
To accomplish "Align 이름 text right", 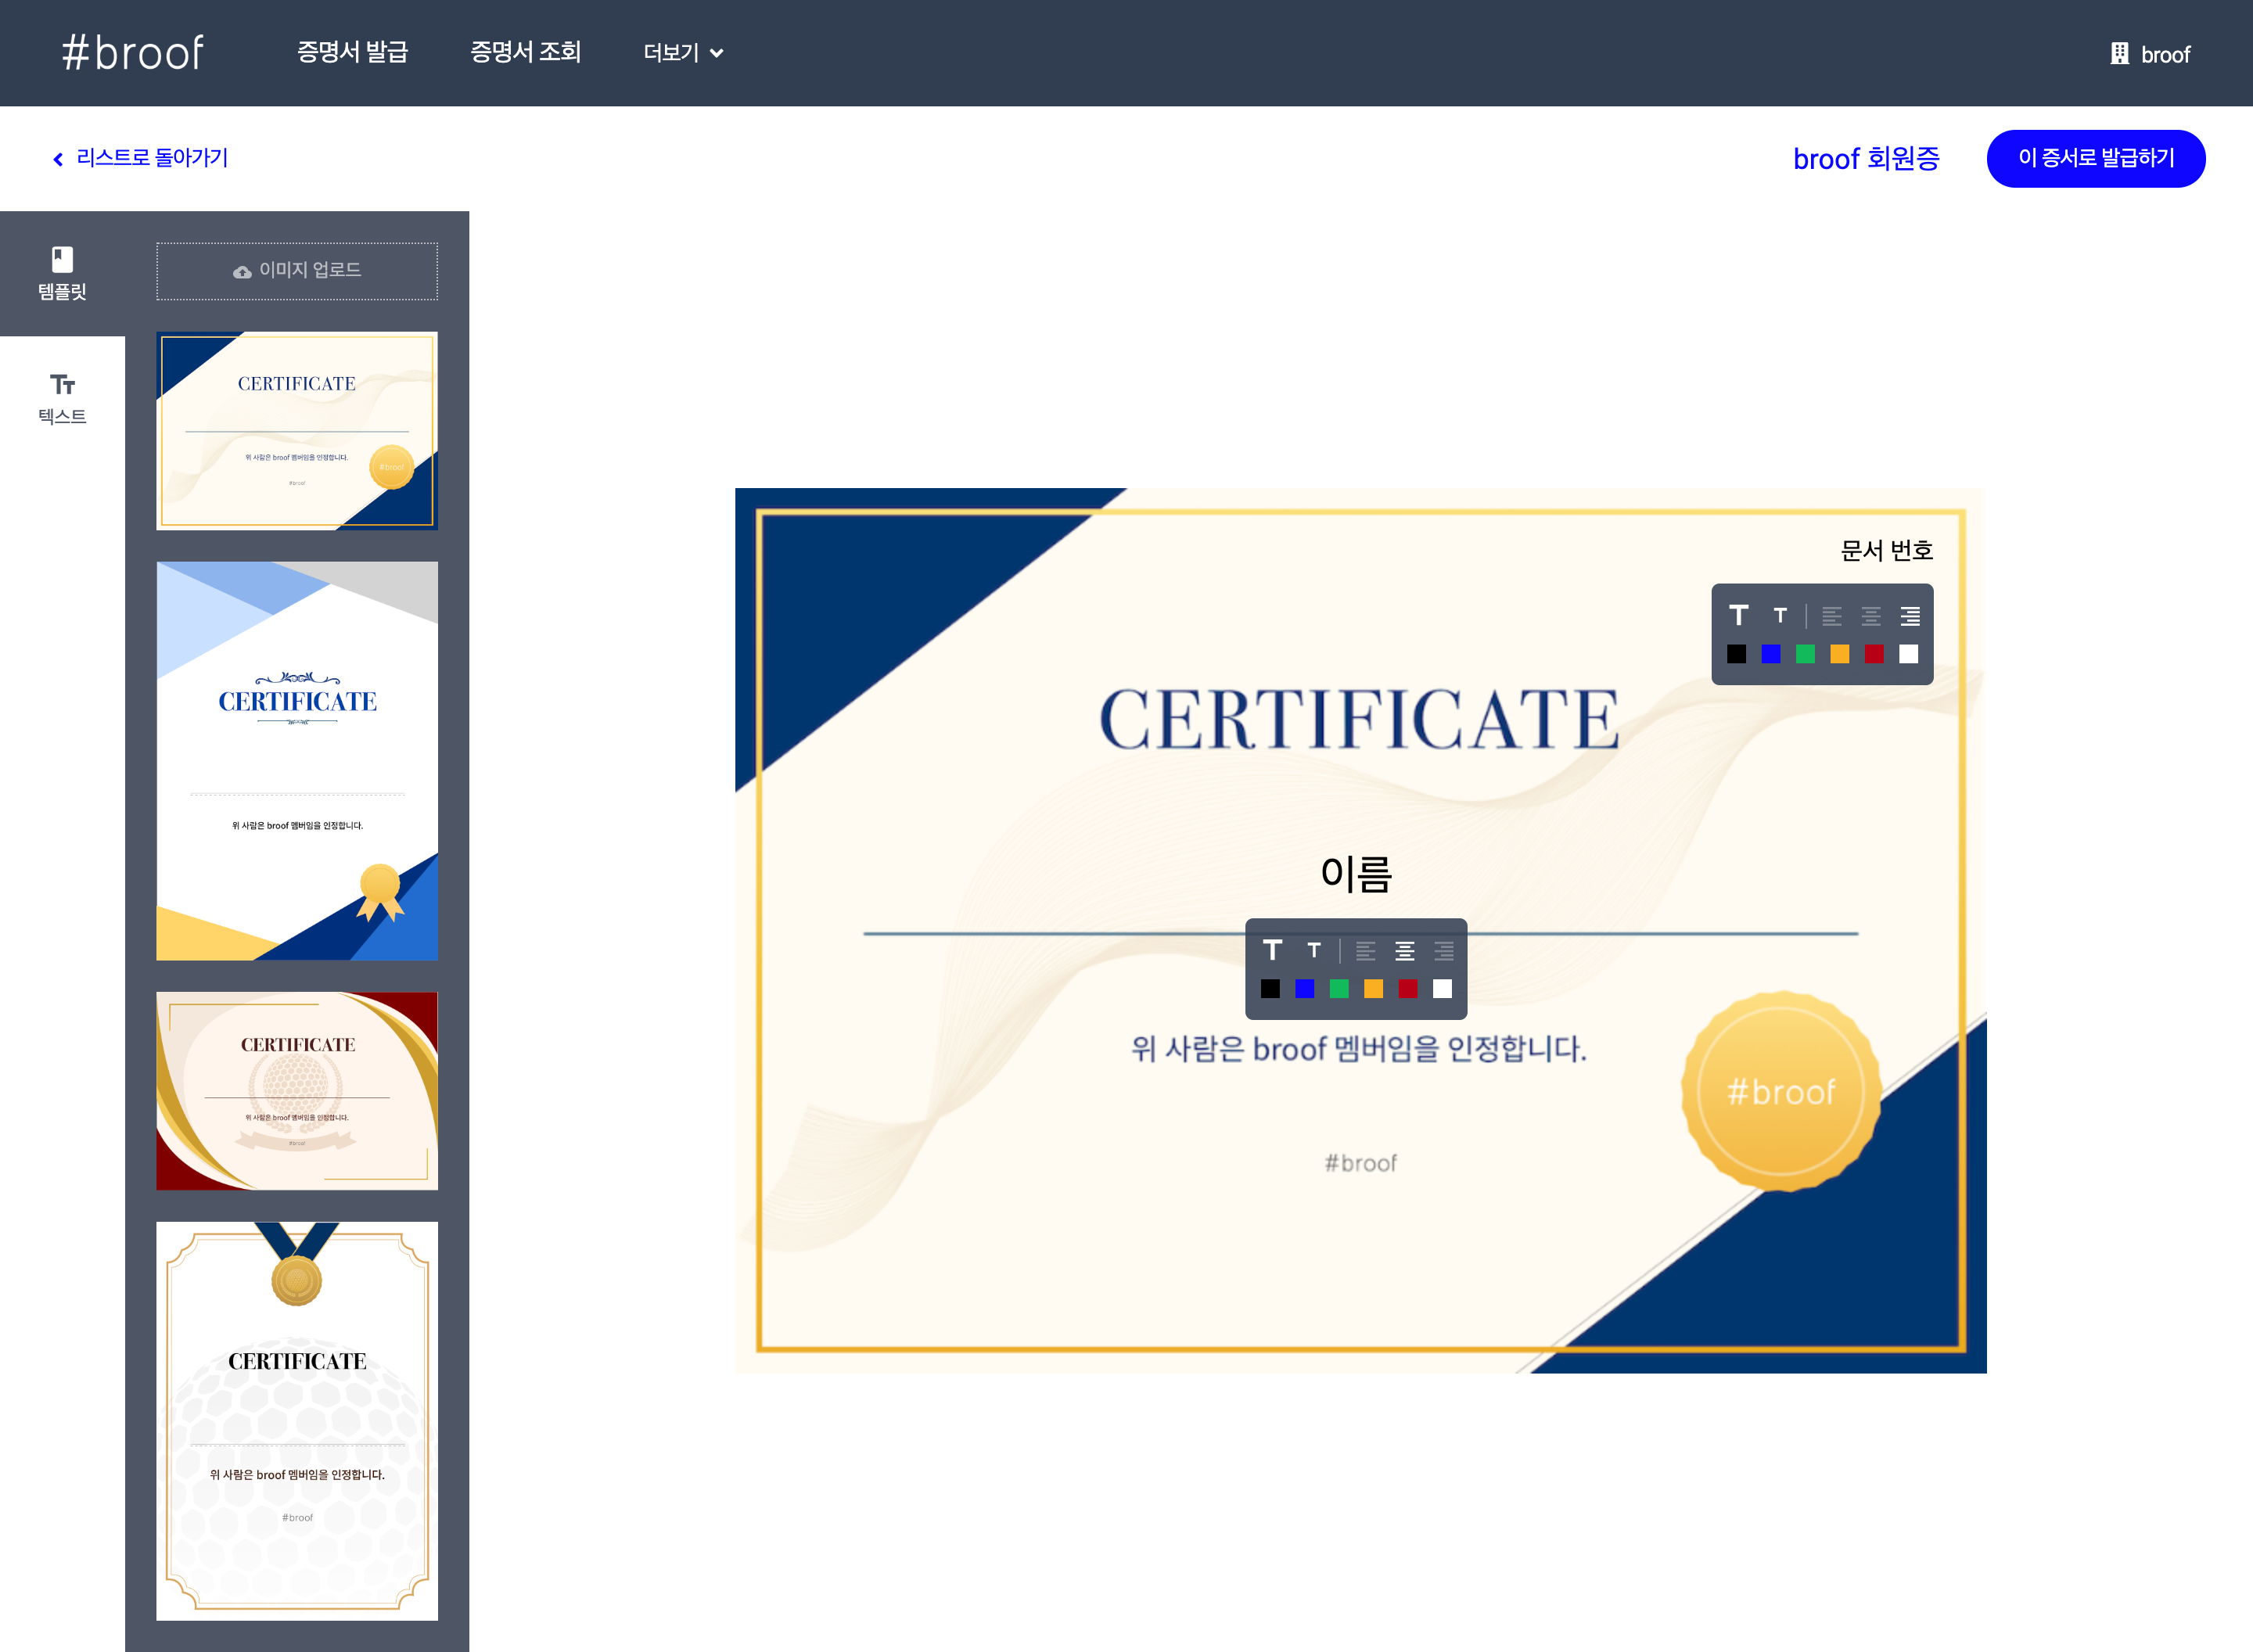I will (1444, 951).
